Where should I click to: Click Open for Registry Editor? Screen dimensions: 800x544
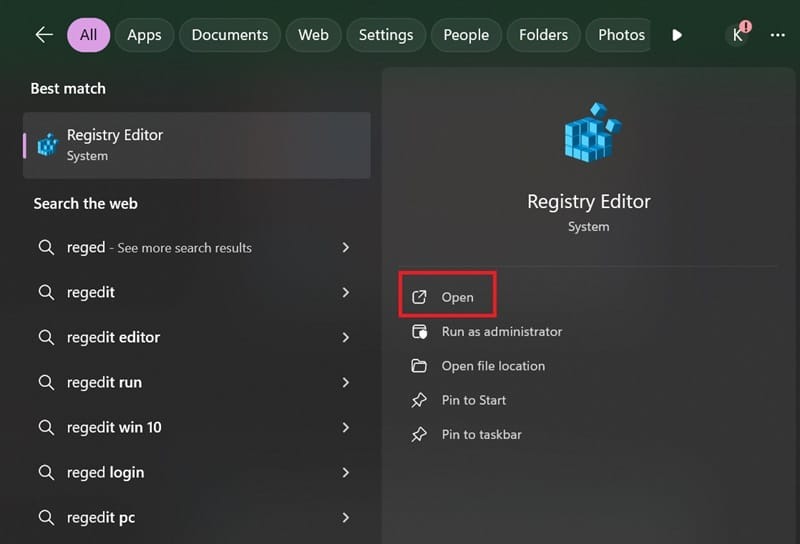coord(447,295)
